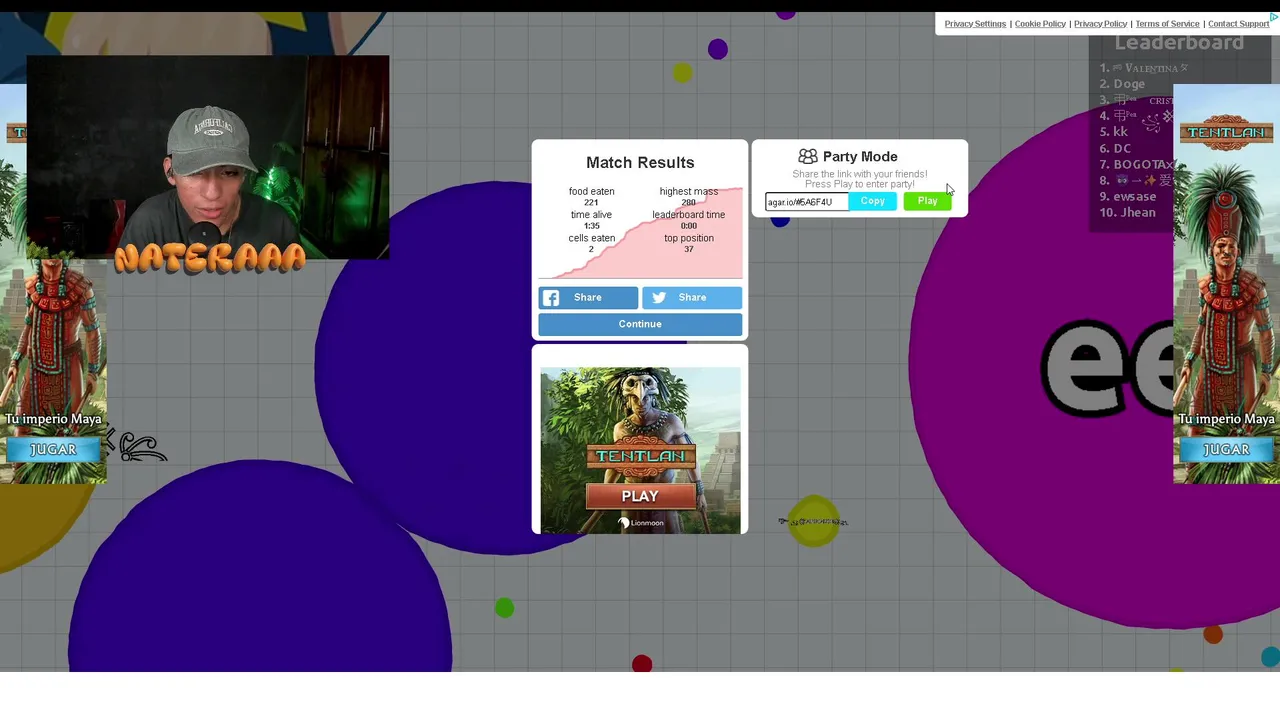The height and width of the screenshot is (720, 1280).
Task: Open Cookie Policy link
Action: click(x=1040, y=24)
